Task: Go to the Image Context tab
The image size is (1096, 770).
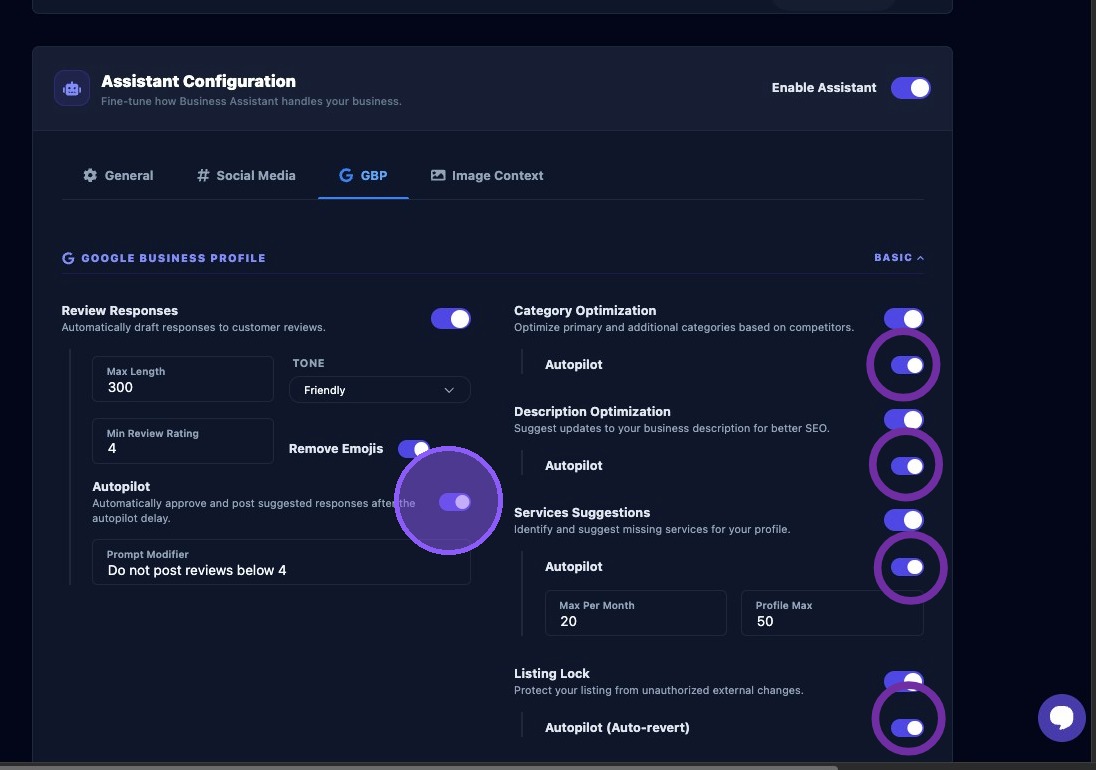Action: coord(487,175)
